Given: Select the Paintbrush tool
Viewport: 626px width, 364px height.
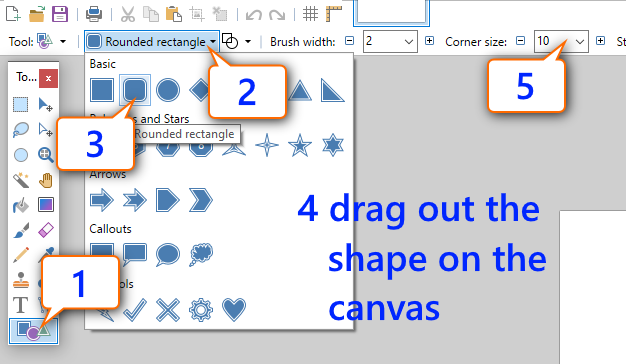Looking at the screenshot, I should 21,230.
